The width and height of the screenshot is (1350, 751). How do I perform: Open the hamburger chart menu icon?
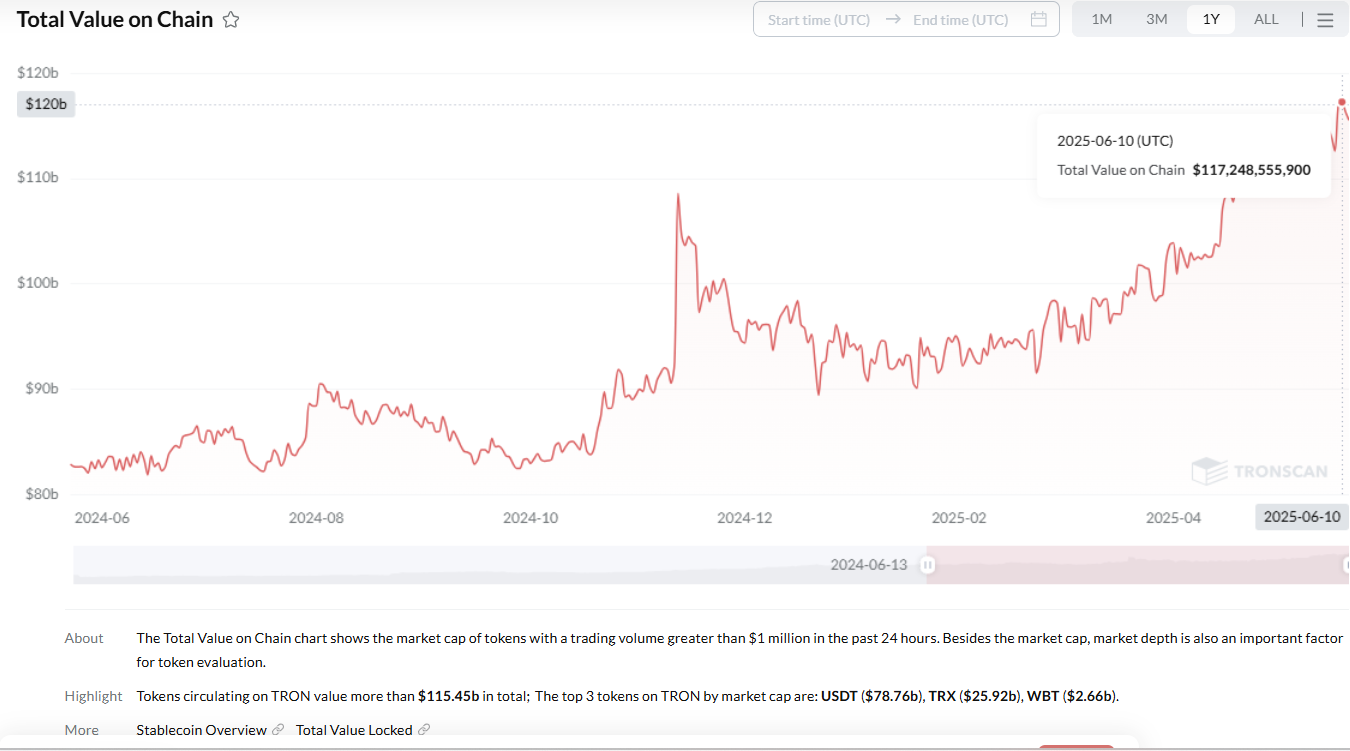pyautogui.click(x=1325, y=20)
